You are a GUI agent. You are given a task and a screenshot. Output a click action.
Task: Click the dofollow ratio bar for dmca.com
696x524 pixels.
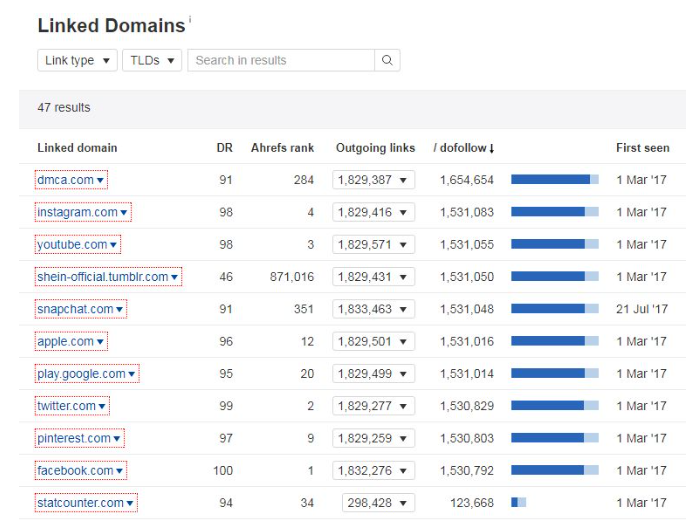coord(554,180)
